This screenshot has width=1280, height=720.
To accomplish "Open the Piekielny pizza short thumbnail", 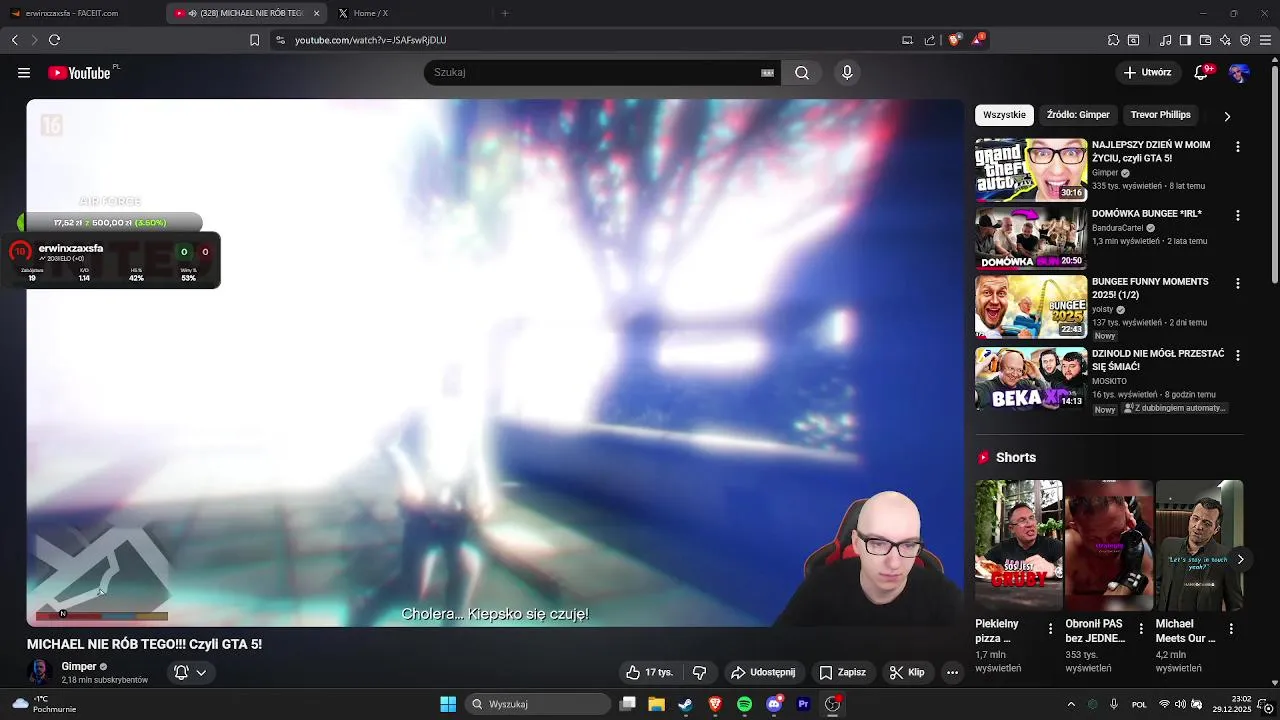I will (x=1019, y=545).
